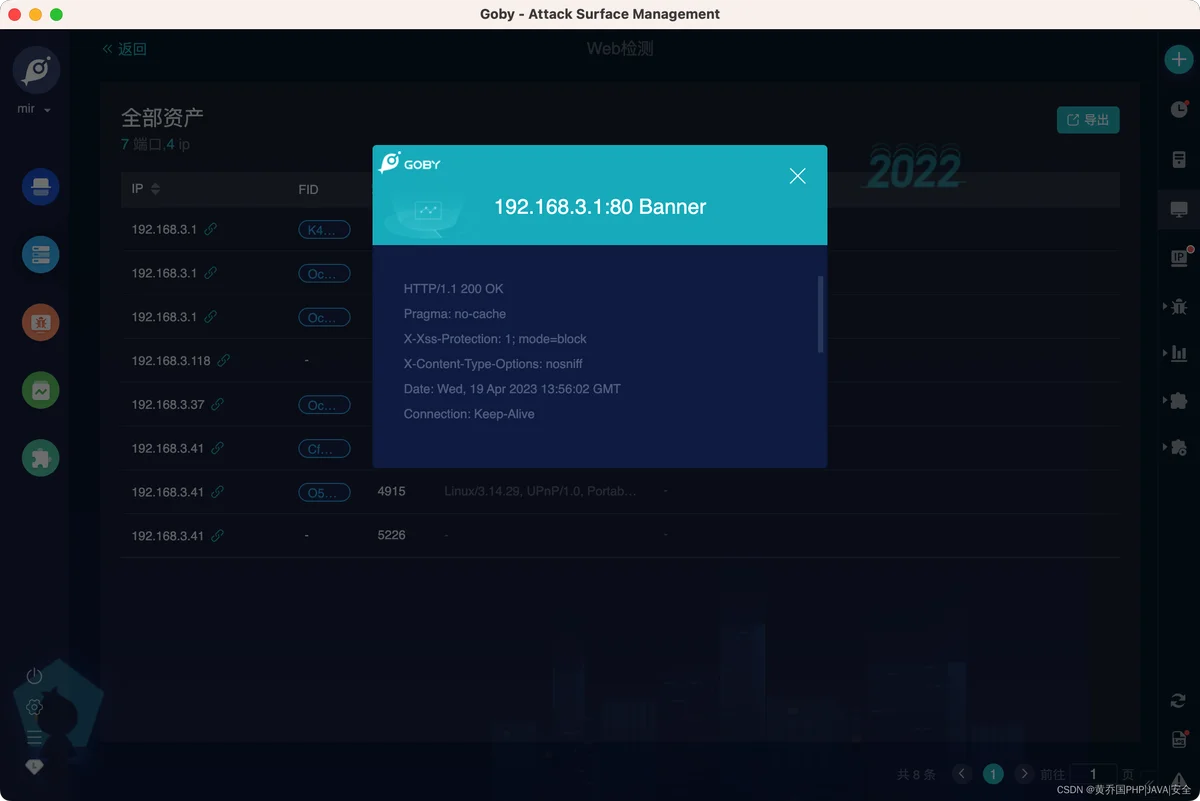This screenshot has height=801, width=1200.
Task: Open the orange Vulnerability bug icon
Action: point(41,322)
